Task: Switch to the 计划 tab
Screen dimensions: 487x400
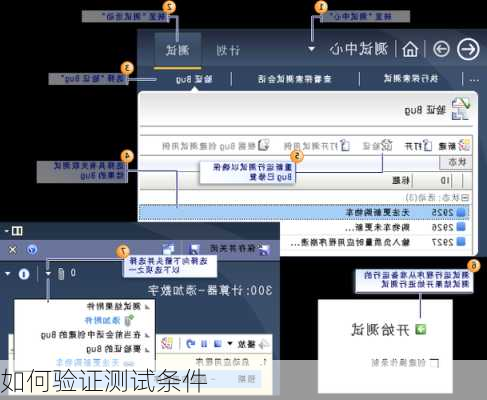Action: [x=228, y=50]
